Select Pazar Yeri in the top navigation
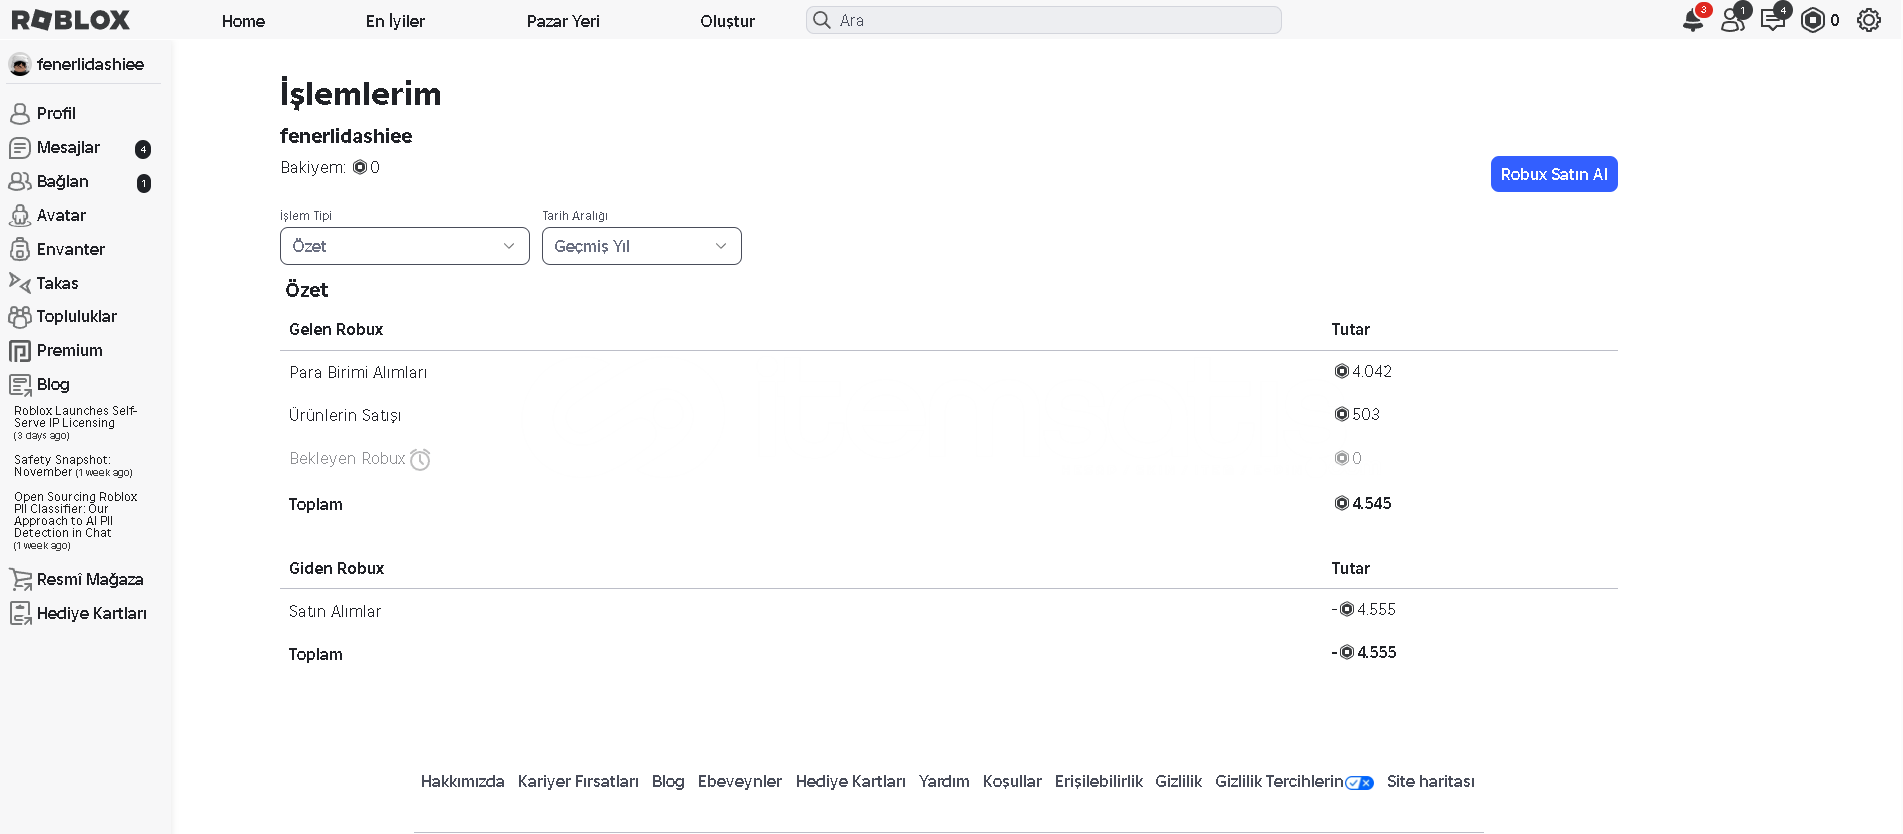The height and width of the screenshot is (834, 1903). click(563, 21)
